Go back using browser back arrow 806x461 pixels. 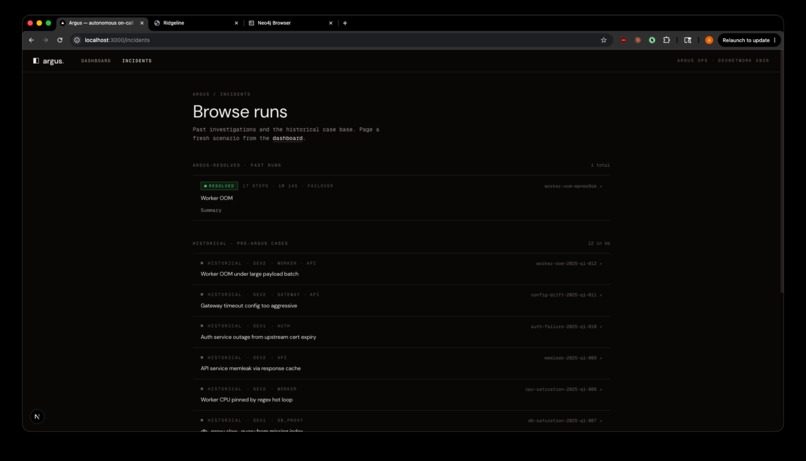pos(31,40)
